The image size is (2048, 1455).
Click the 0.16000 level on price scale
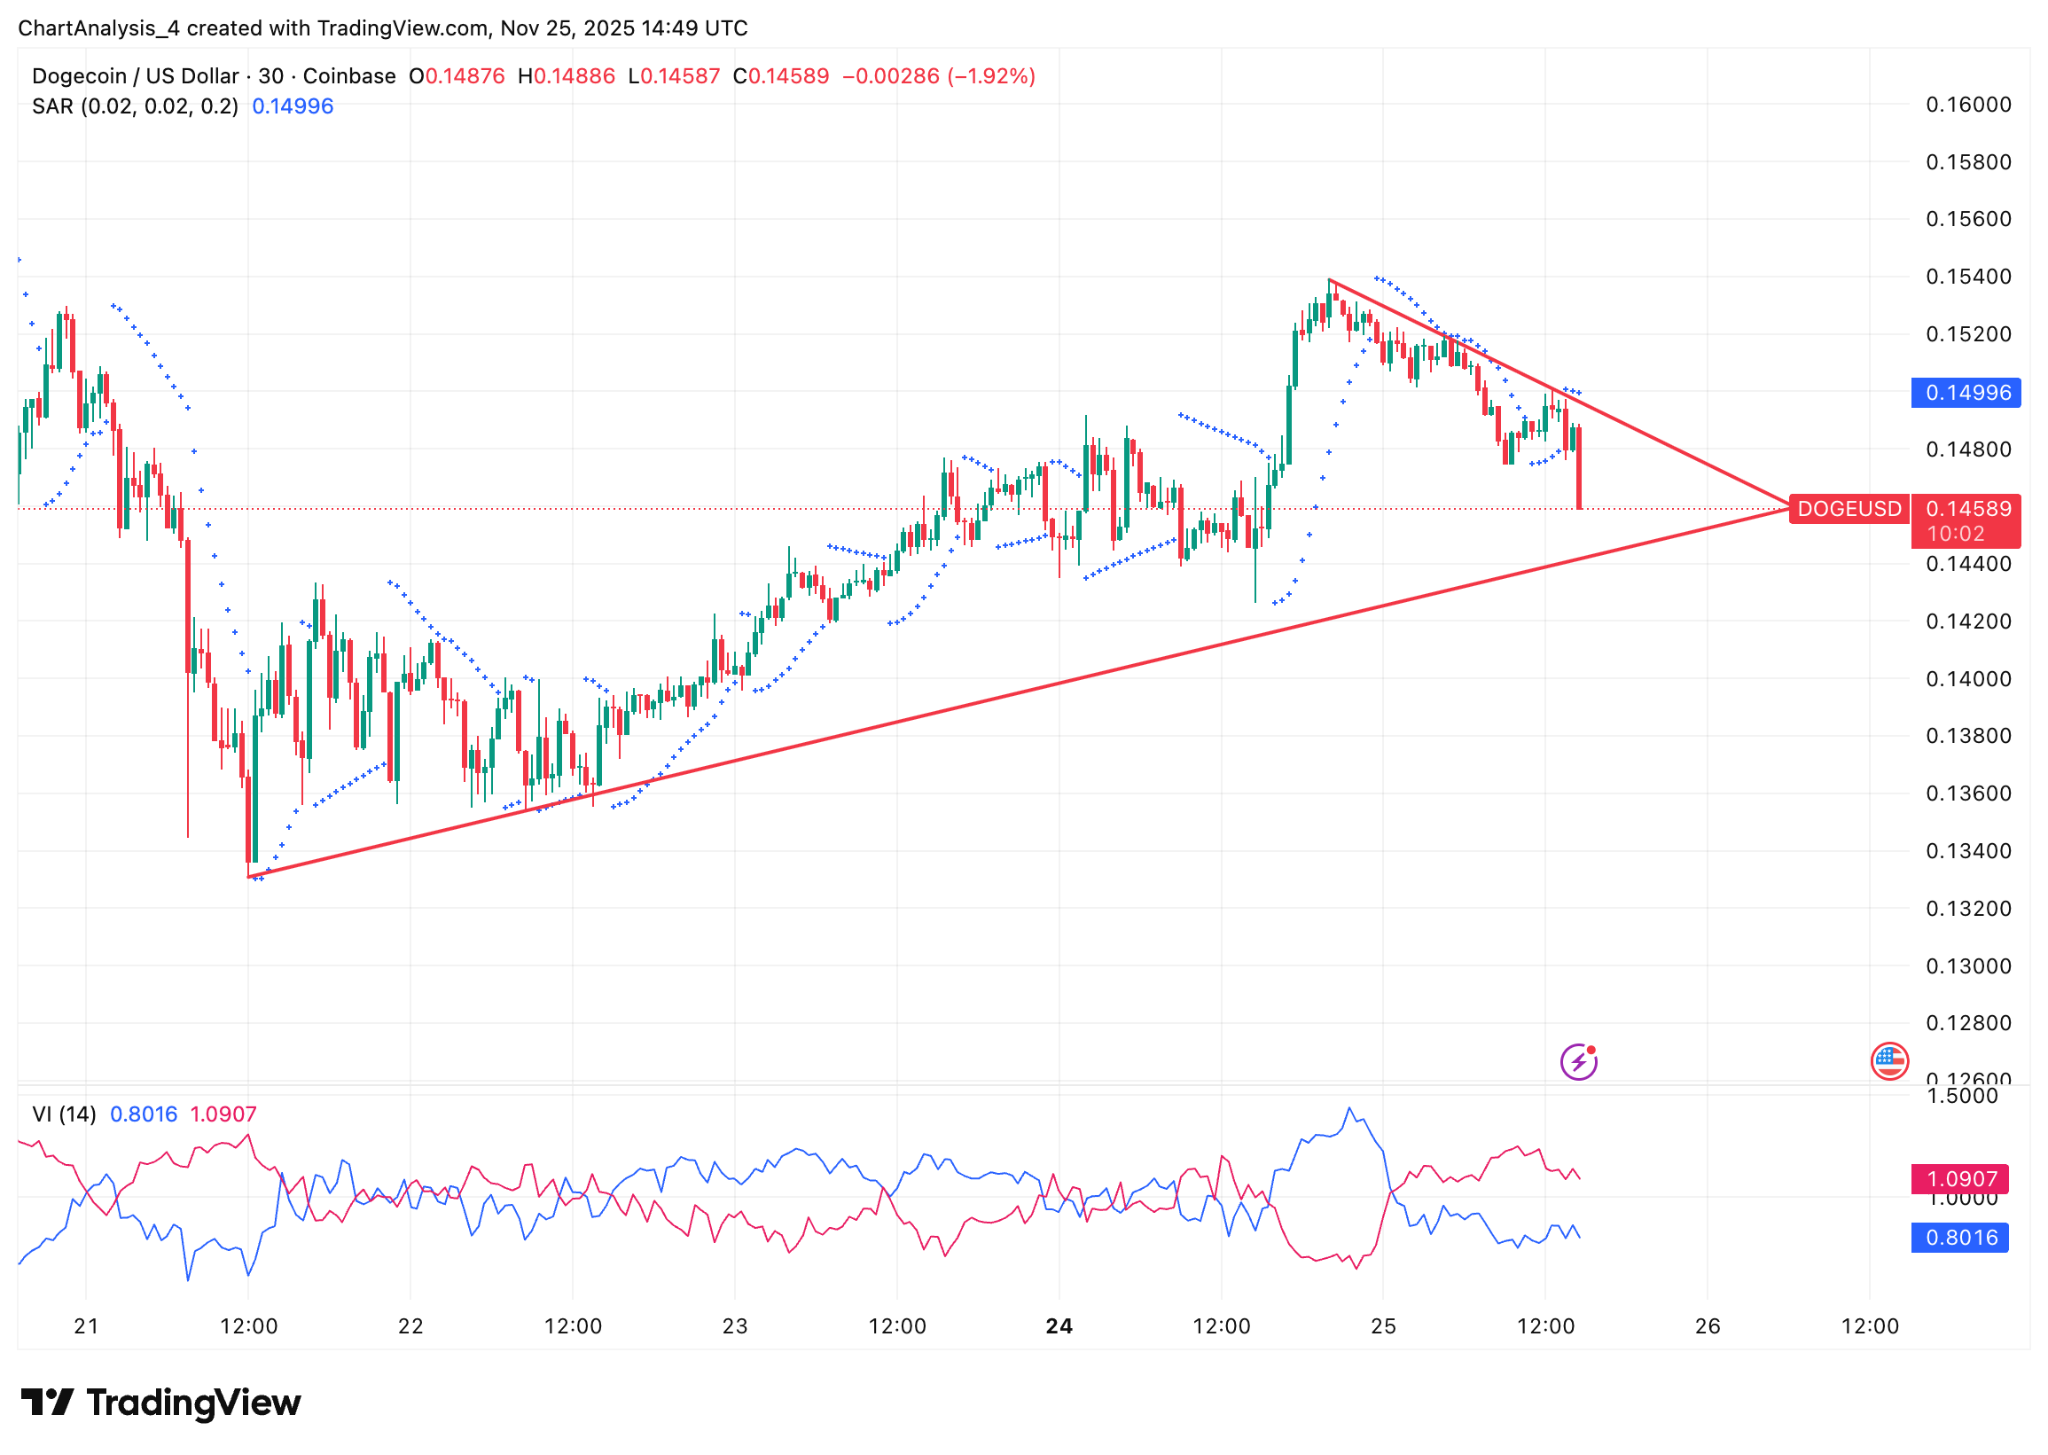[1967, 105]
